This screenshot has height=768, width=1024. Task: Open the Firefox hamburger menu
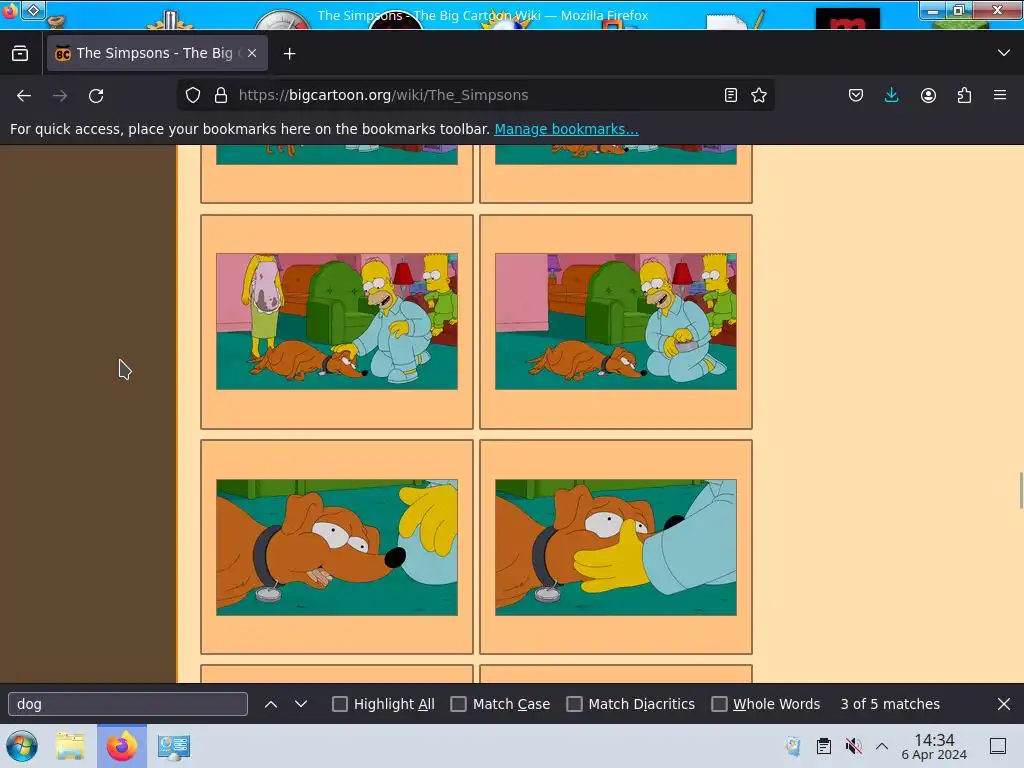click(1000, 95)
